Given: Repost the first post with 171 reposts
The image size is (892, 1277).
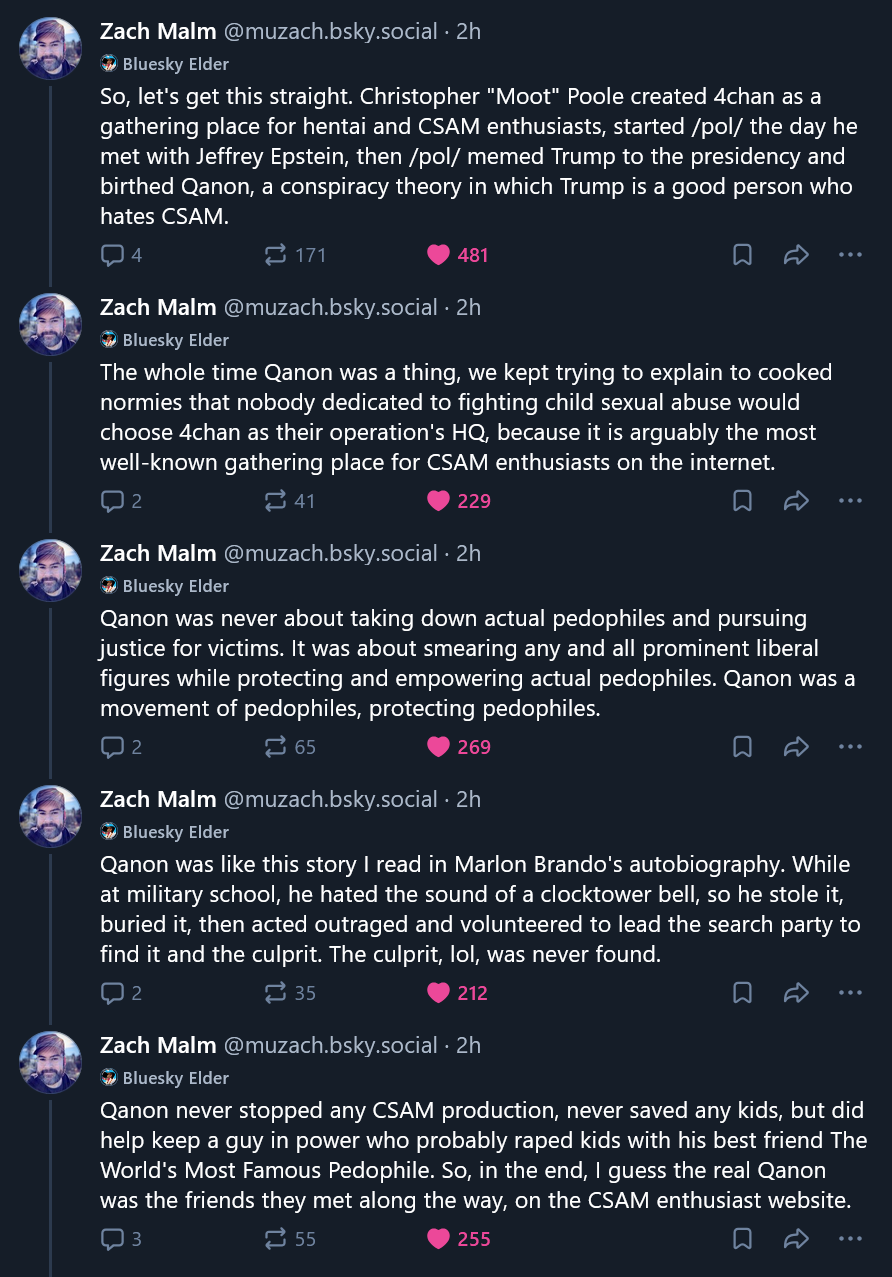Looking at the screenshot, I should tap(276, 255).
